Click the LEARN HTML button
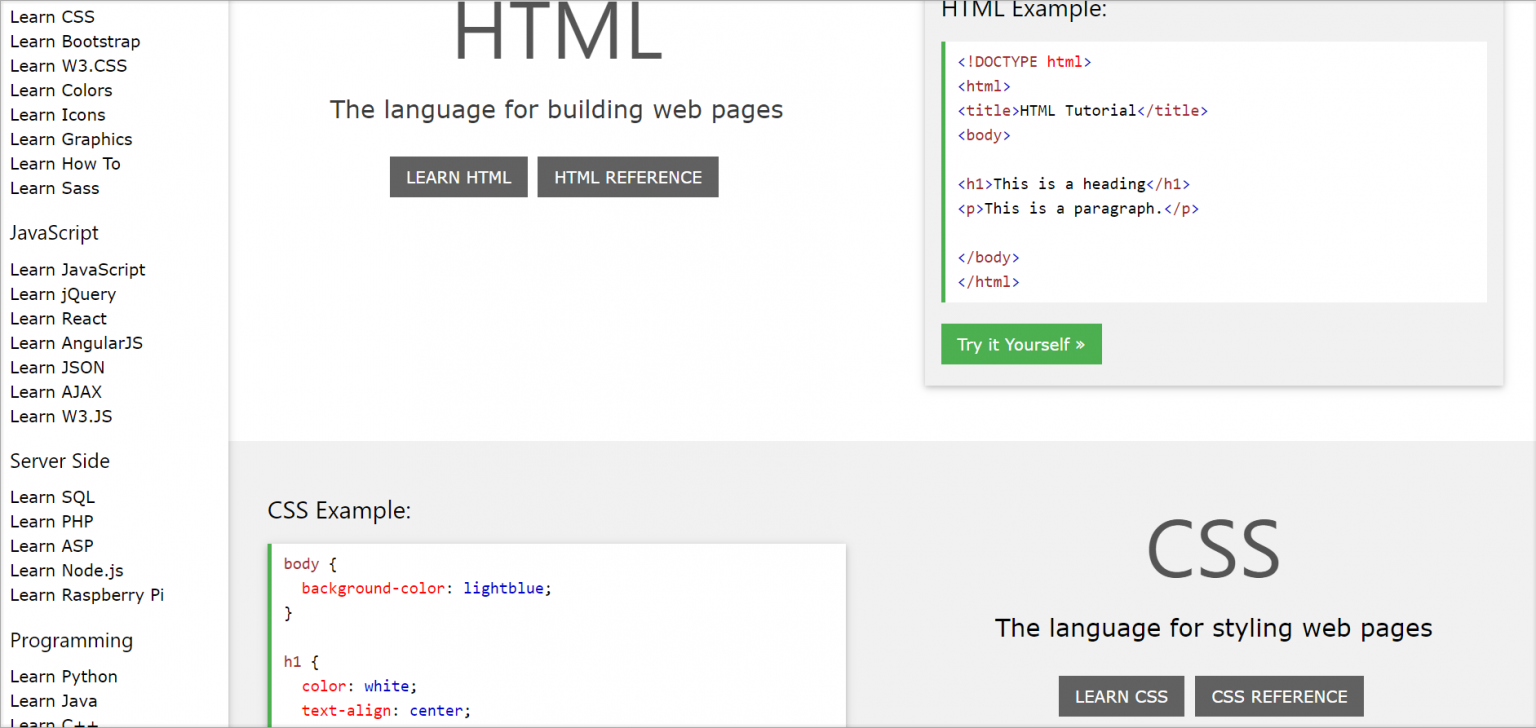Viewport: 1536px width, 728px height. tap(458, 177)
